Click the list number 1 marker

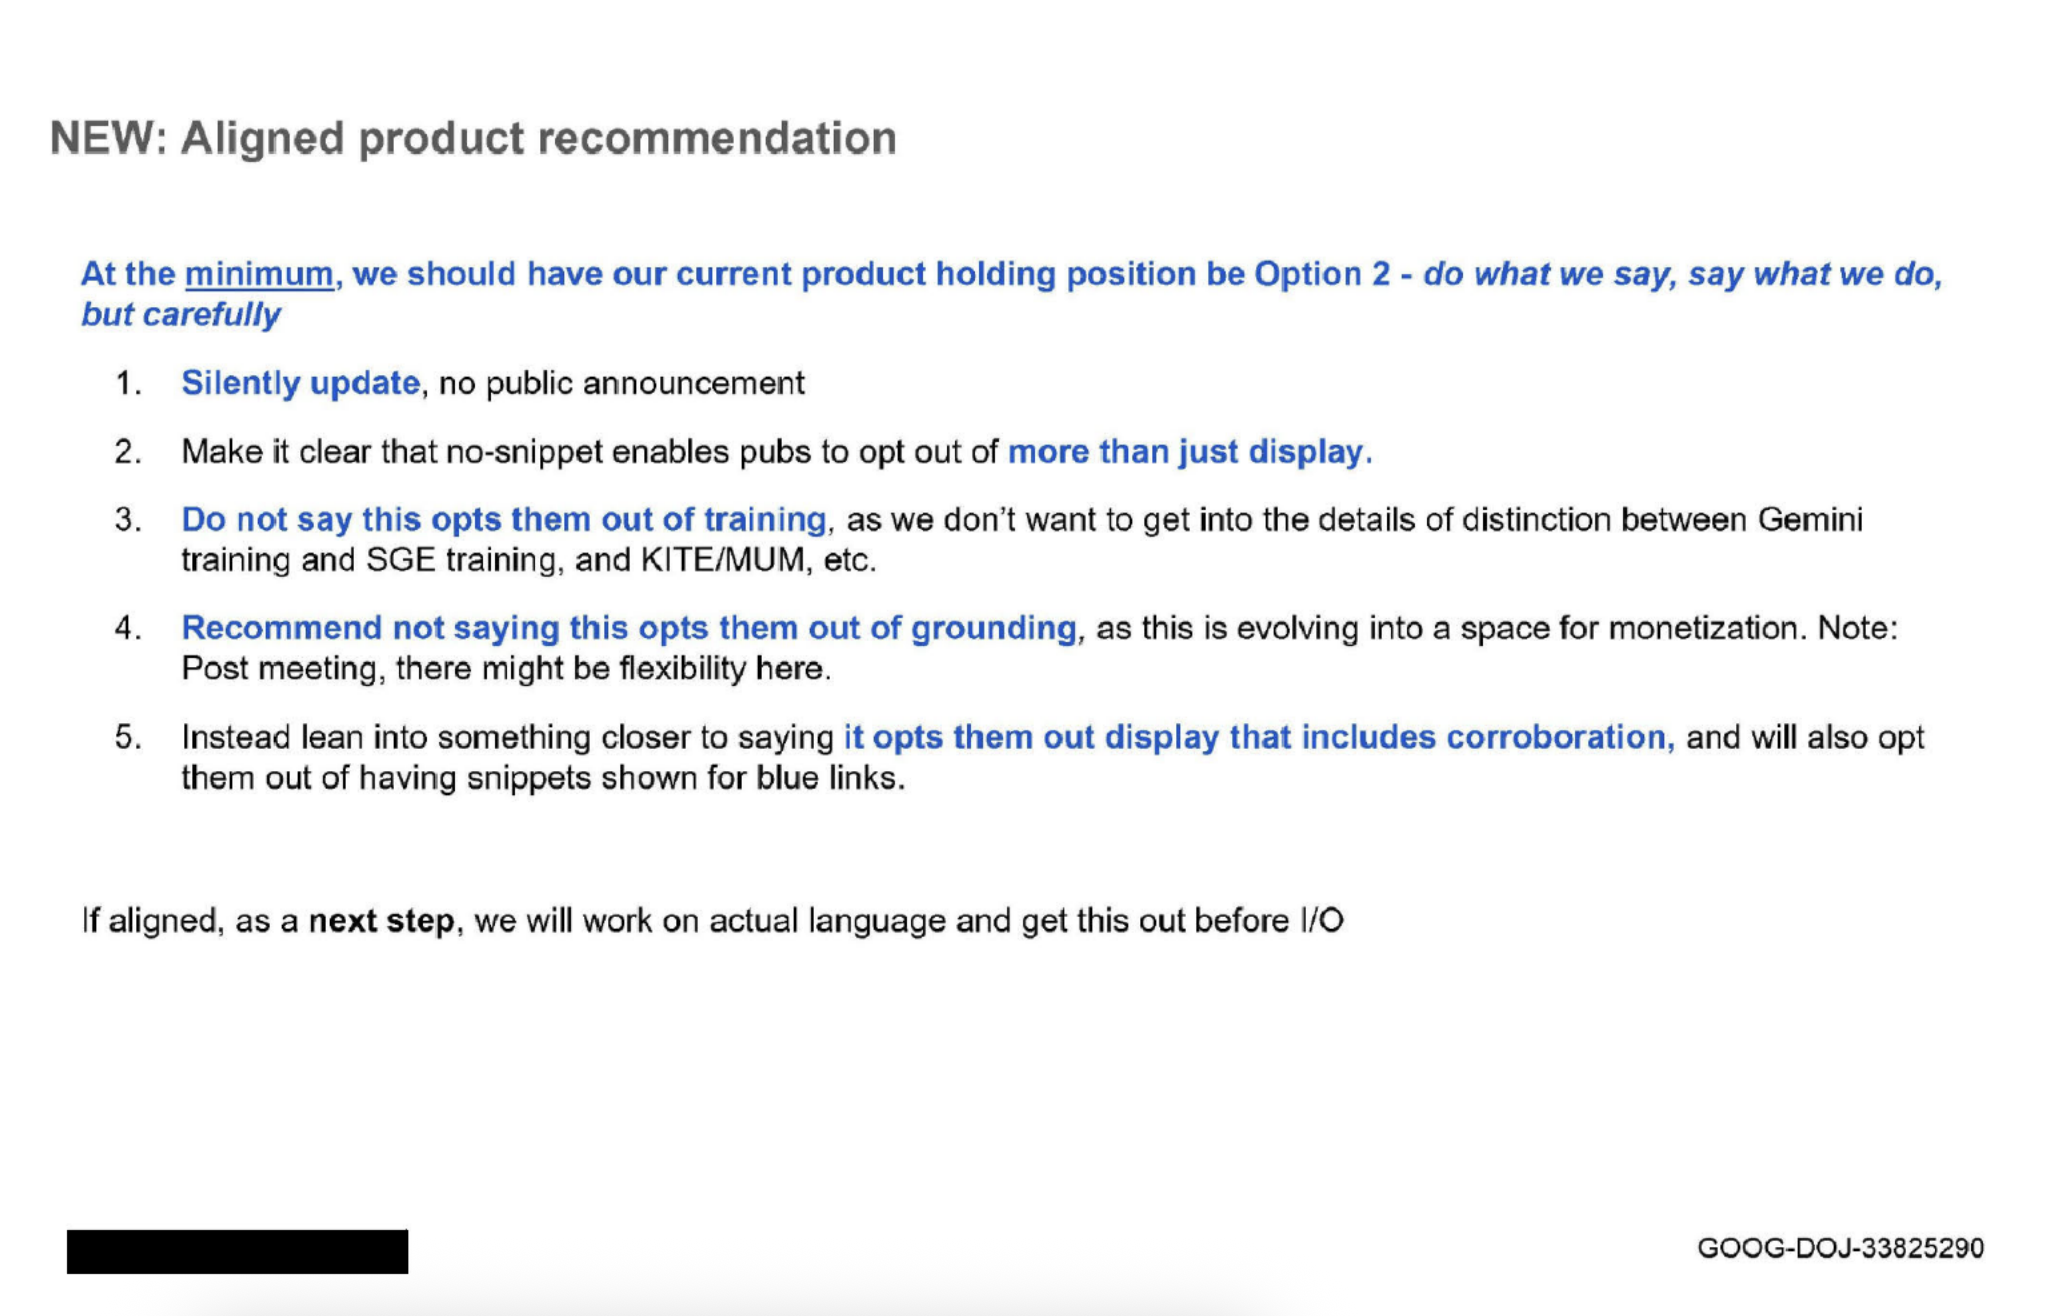coord(127,383)
